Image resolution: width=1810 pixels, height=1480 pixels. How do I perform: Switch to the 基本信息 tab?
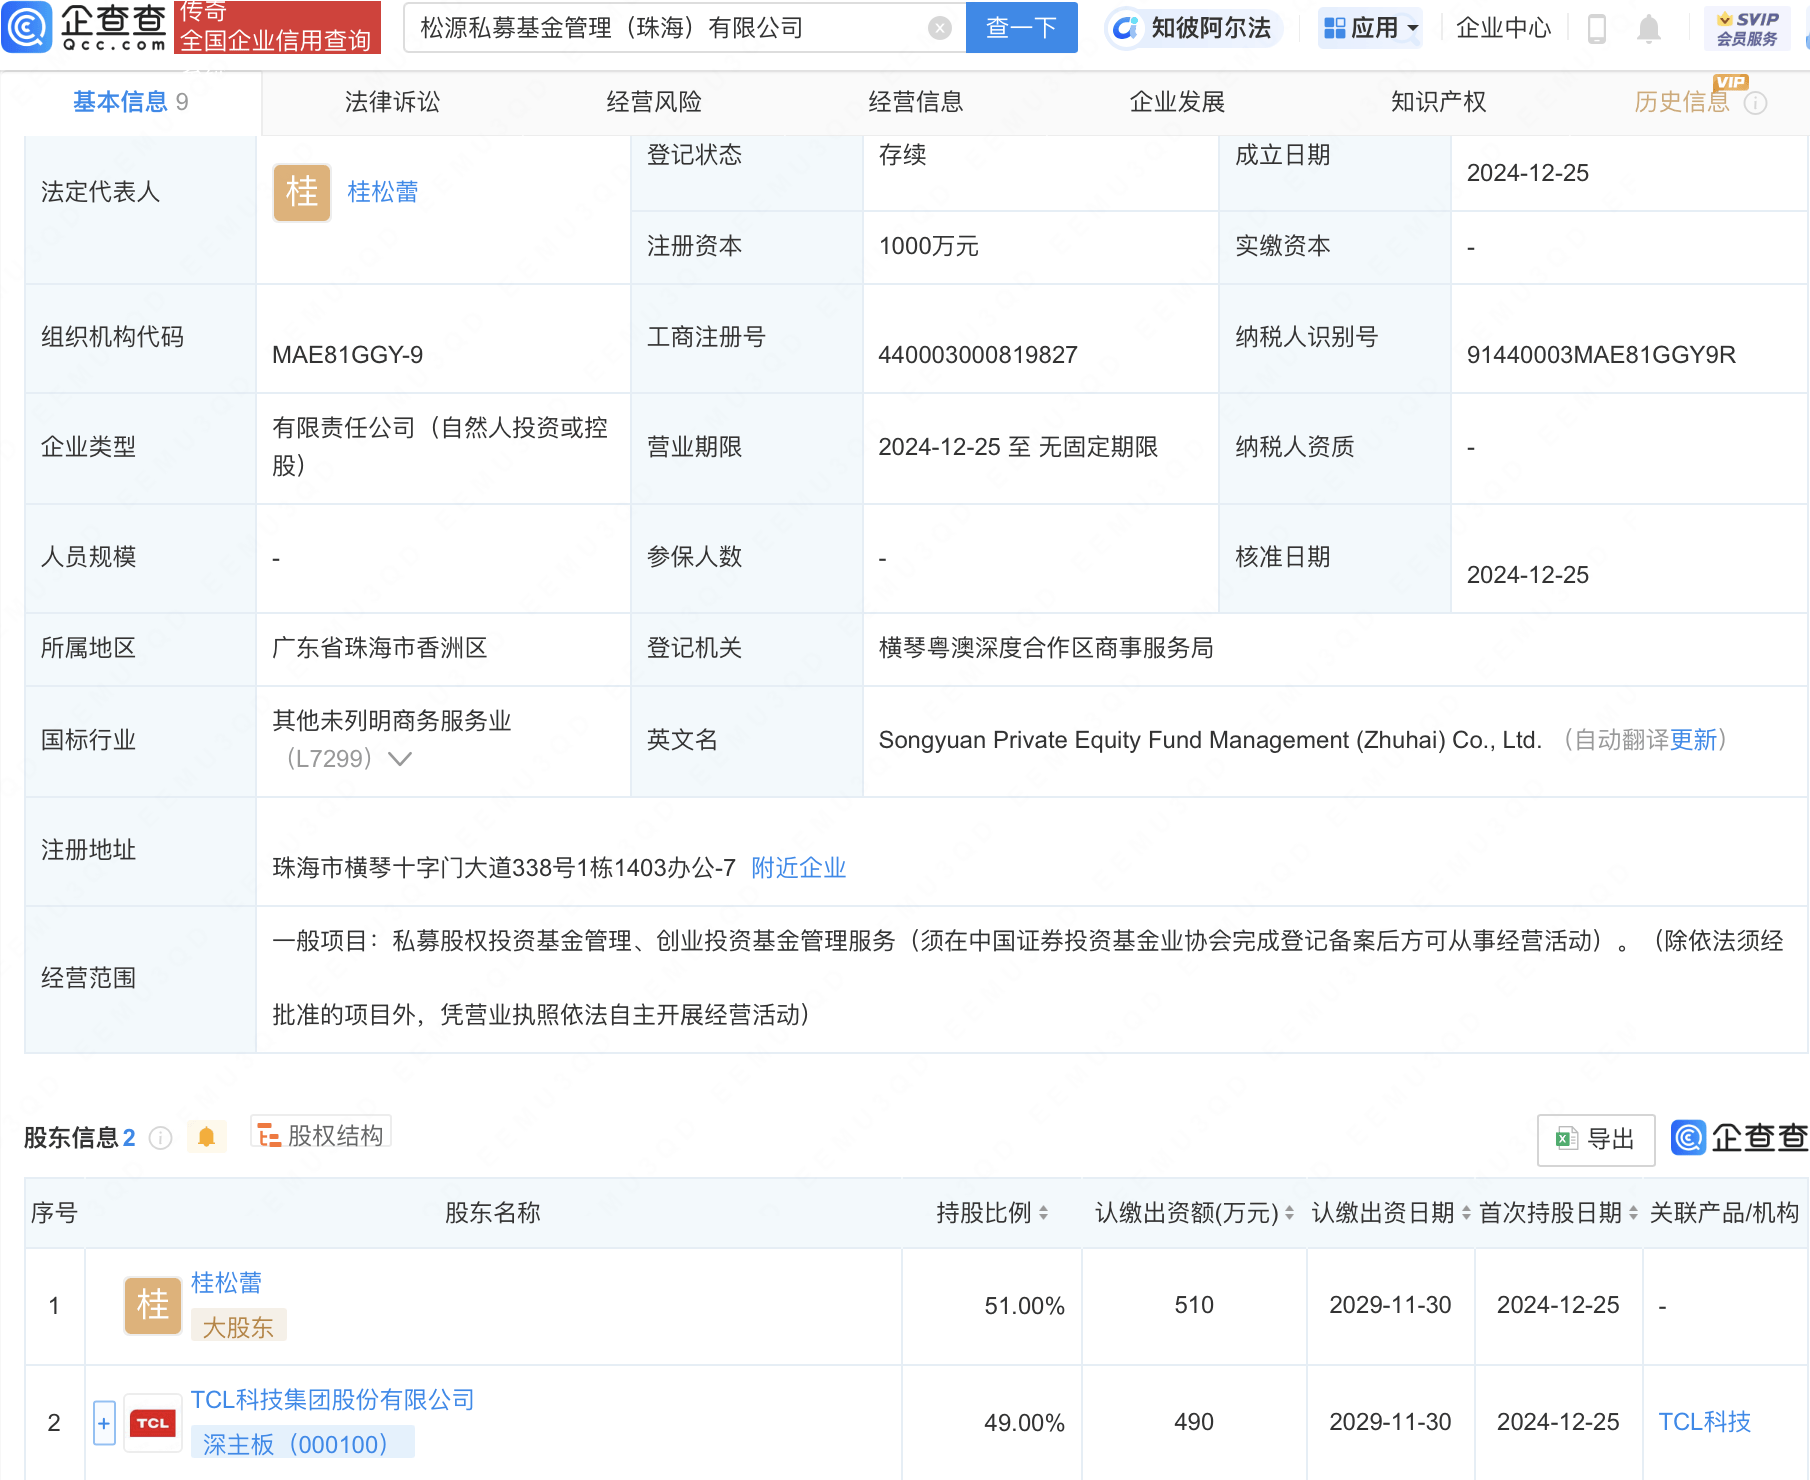pos(130,102)
